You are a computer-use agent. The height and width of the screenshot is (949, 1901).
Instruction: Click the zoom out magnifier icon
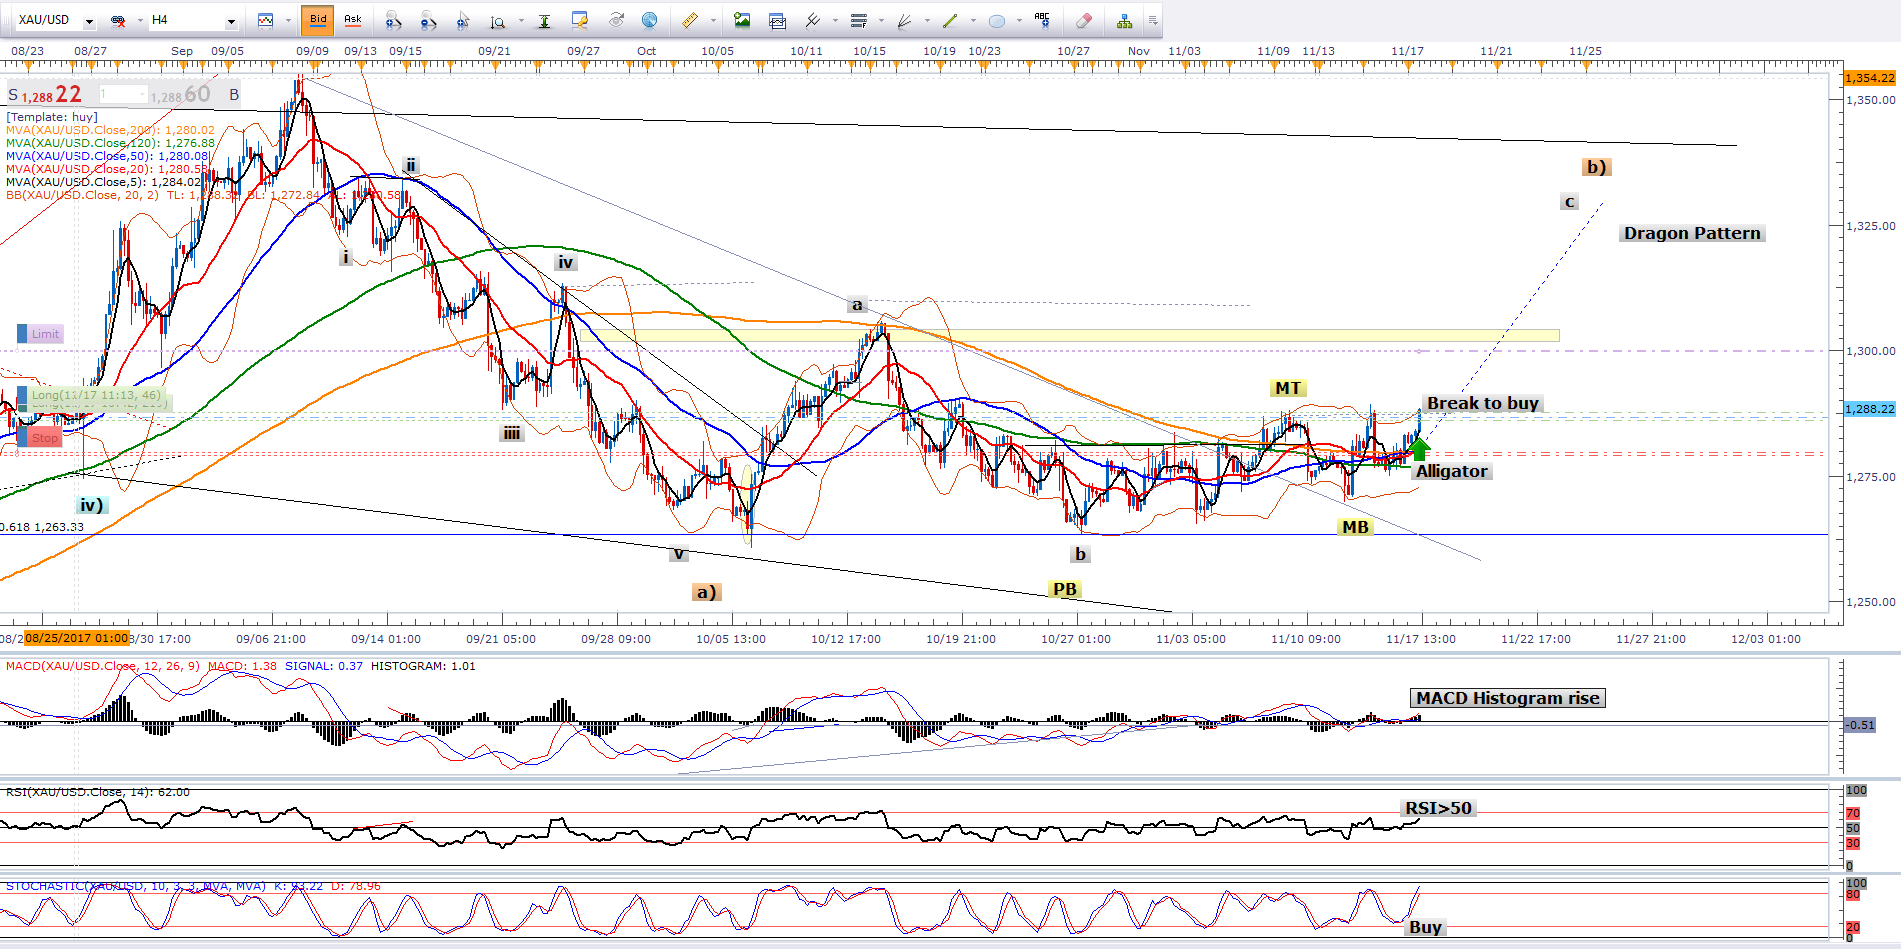coord(427,20)
